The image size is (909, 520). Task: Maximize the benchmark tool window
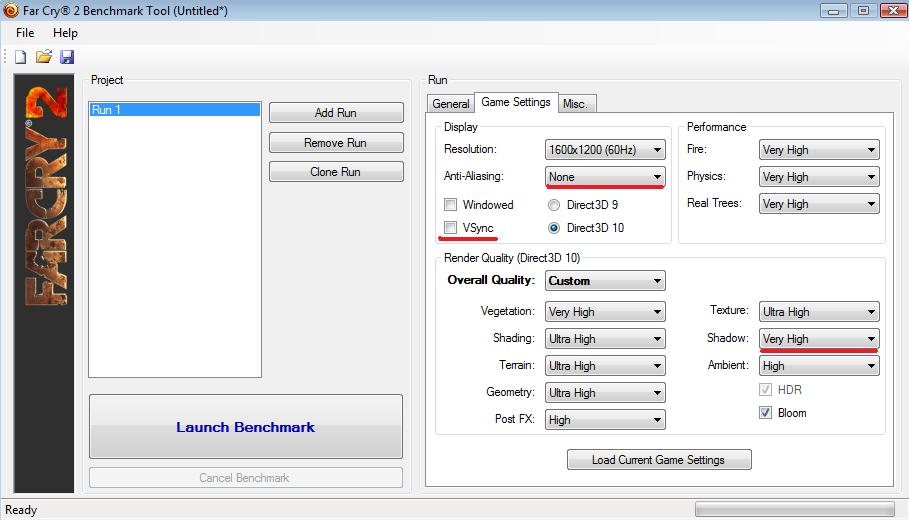click(863, 10)
